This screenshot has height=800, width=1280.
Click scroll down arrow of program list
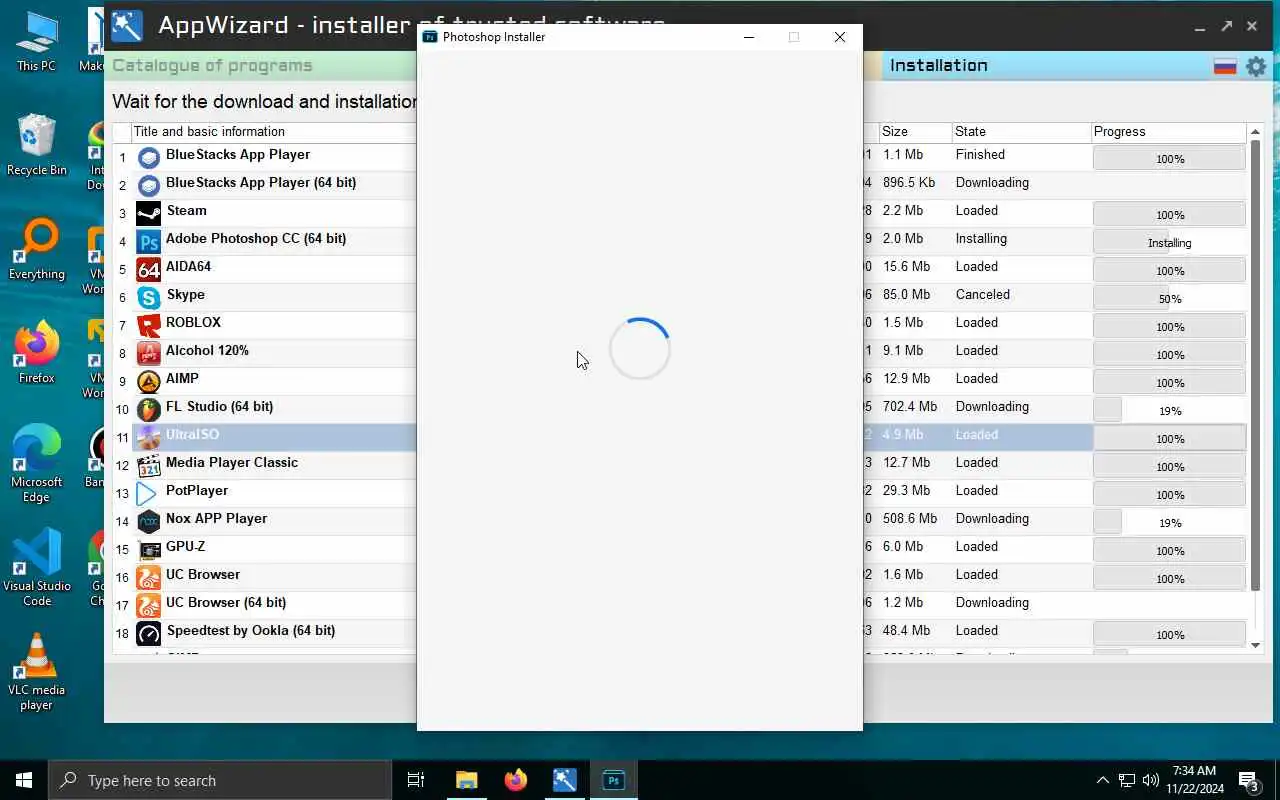(x=1256, y=645)
